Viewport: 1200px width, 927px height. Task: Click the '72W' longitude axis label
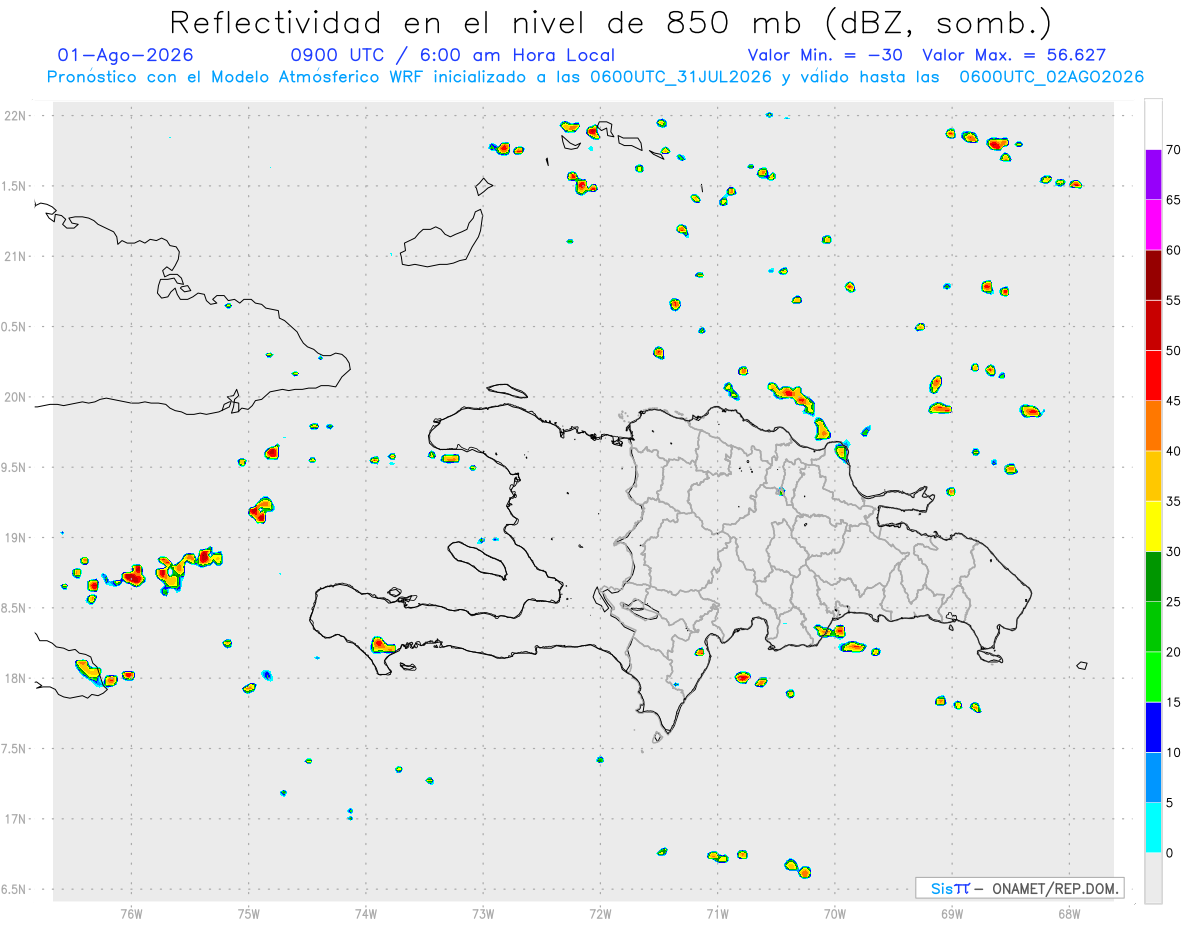coord(600,914)
